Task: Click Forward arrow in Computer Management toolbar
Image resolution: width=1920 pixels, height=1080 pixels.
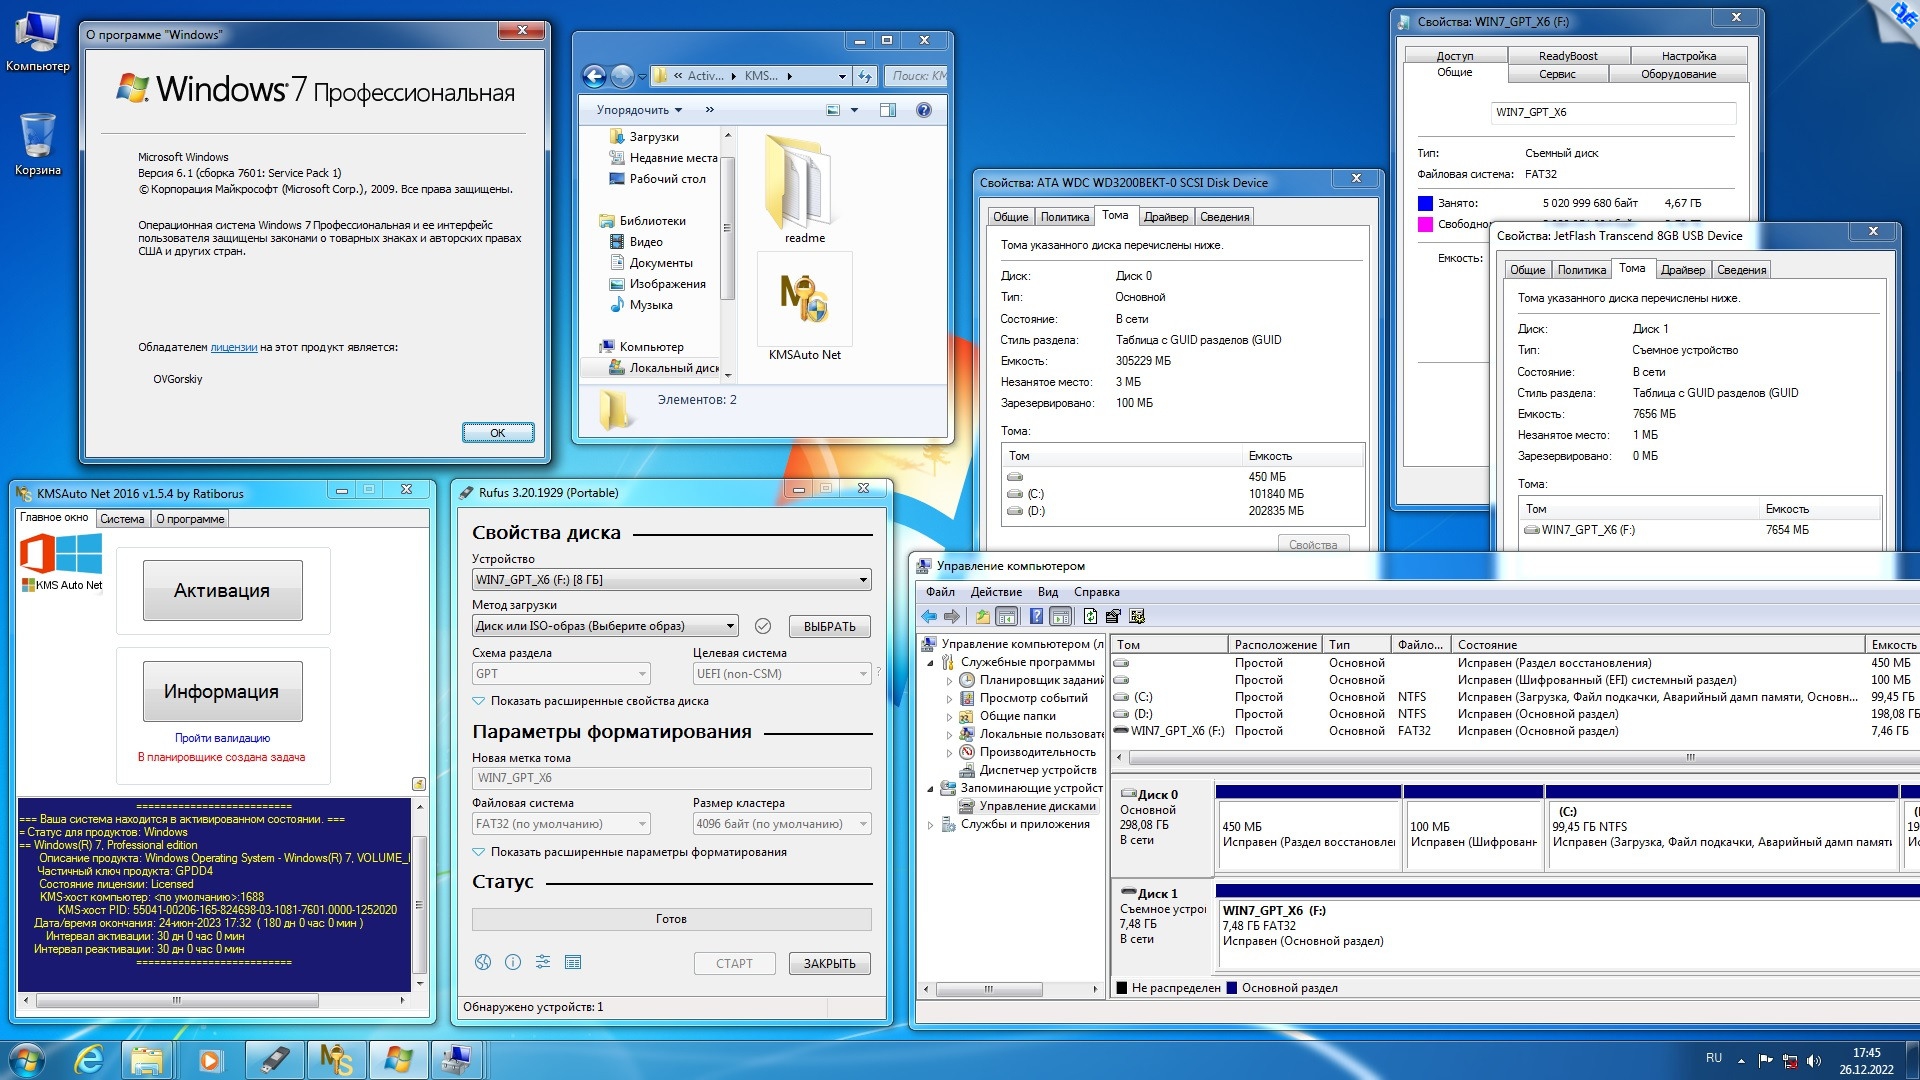Action: [x=952, y=616]
